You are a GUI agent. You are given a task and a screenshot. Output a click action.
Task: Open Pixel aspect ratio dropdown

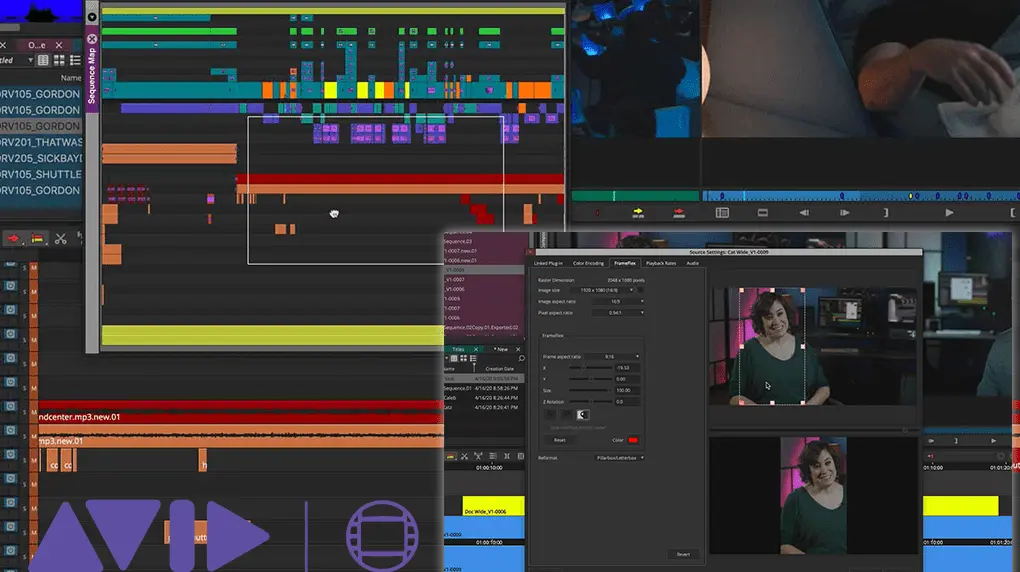pyautogui.click(x=618, y=313)
